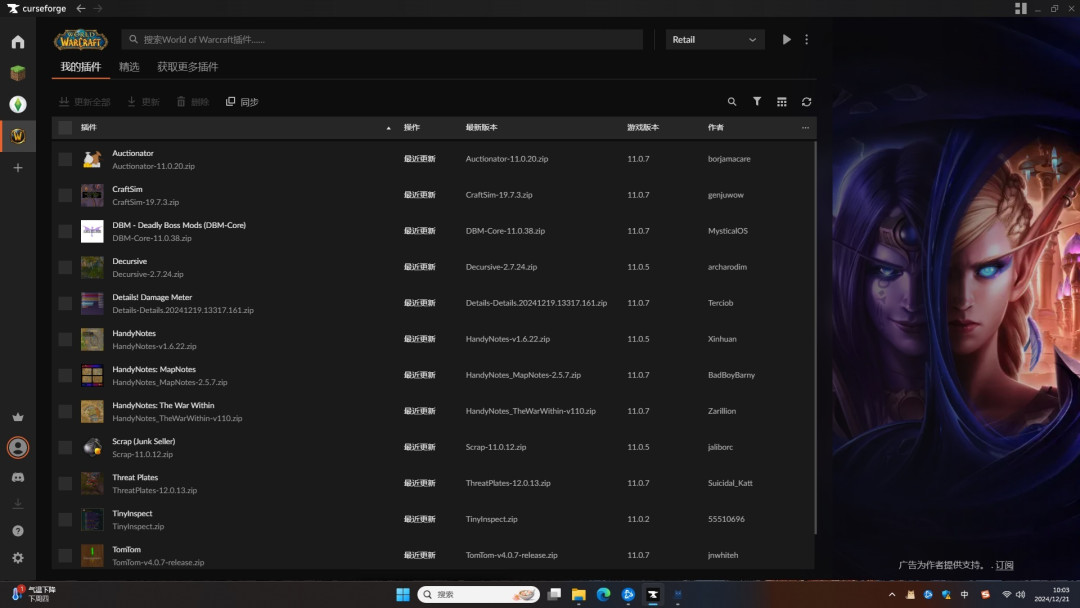Sort by the 作者 column header

point(716,127)
